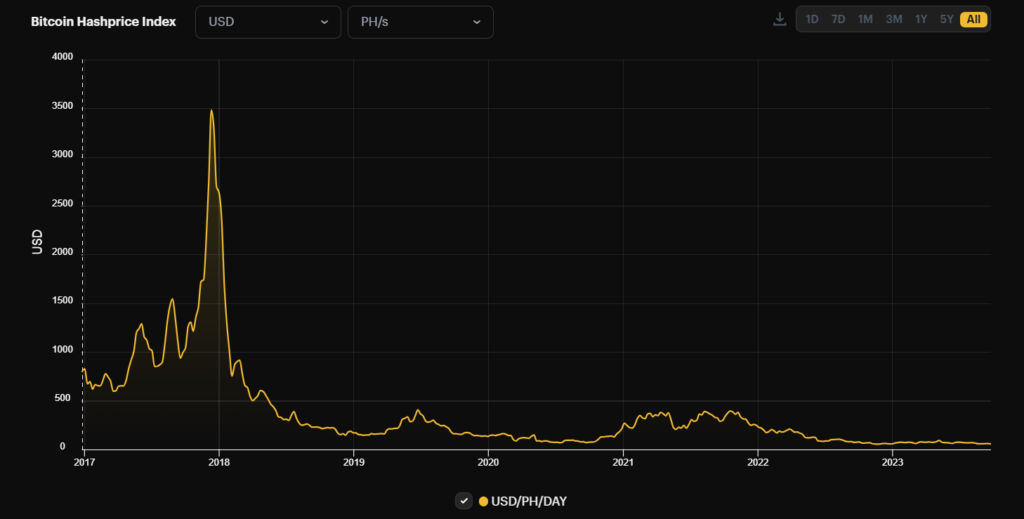This screenshot has height=519, width=1024.
Task: Switch to the 7D time range
Action: coord(839,20)
